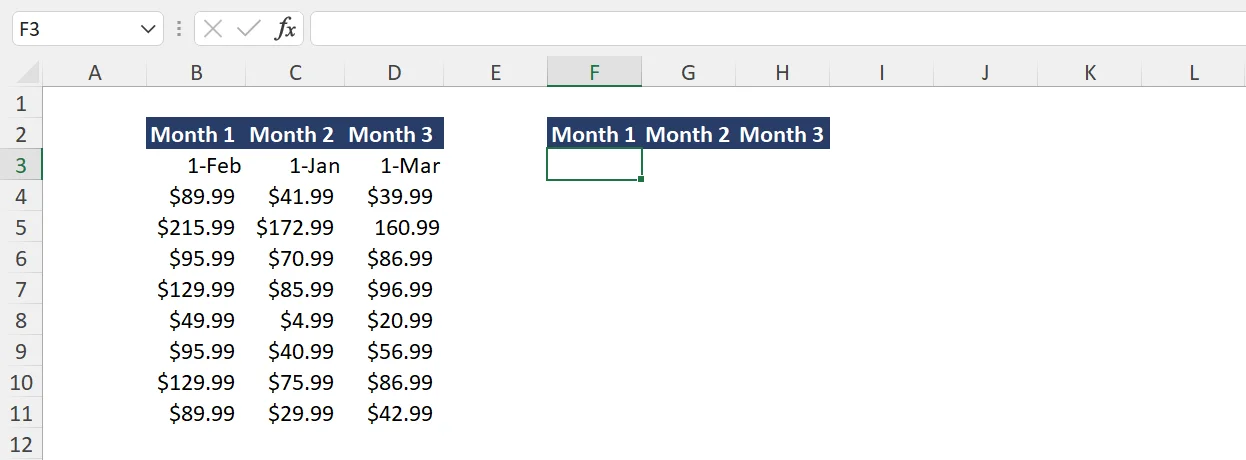1246x460 pixels.
Task: Click the Month 2 header cell in column C
Action: 294,134
